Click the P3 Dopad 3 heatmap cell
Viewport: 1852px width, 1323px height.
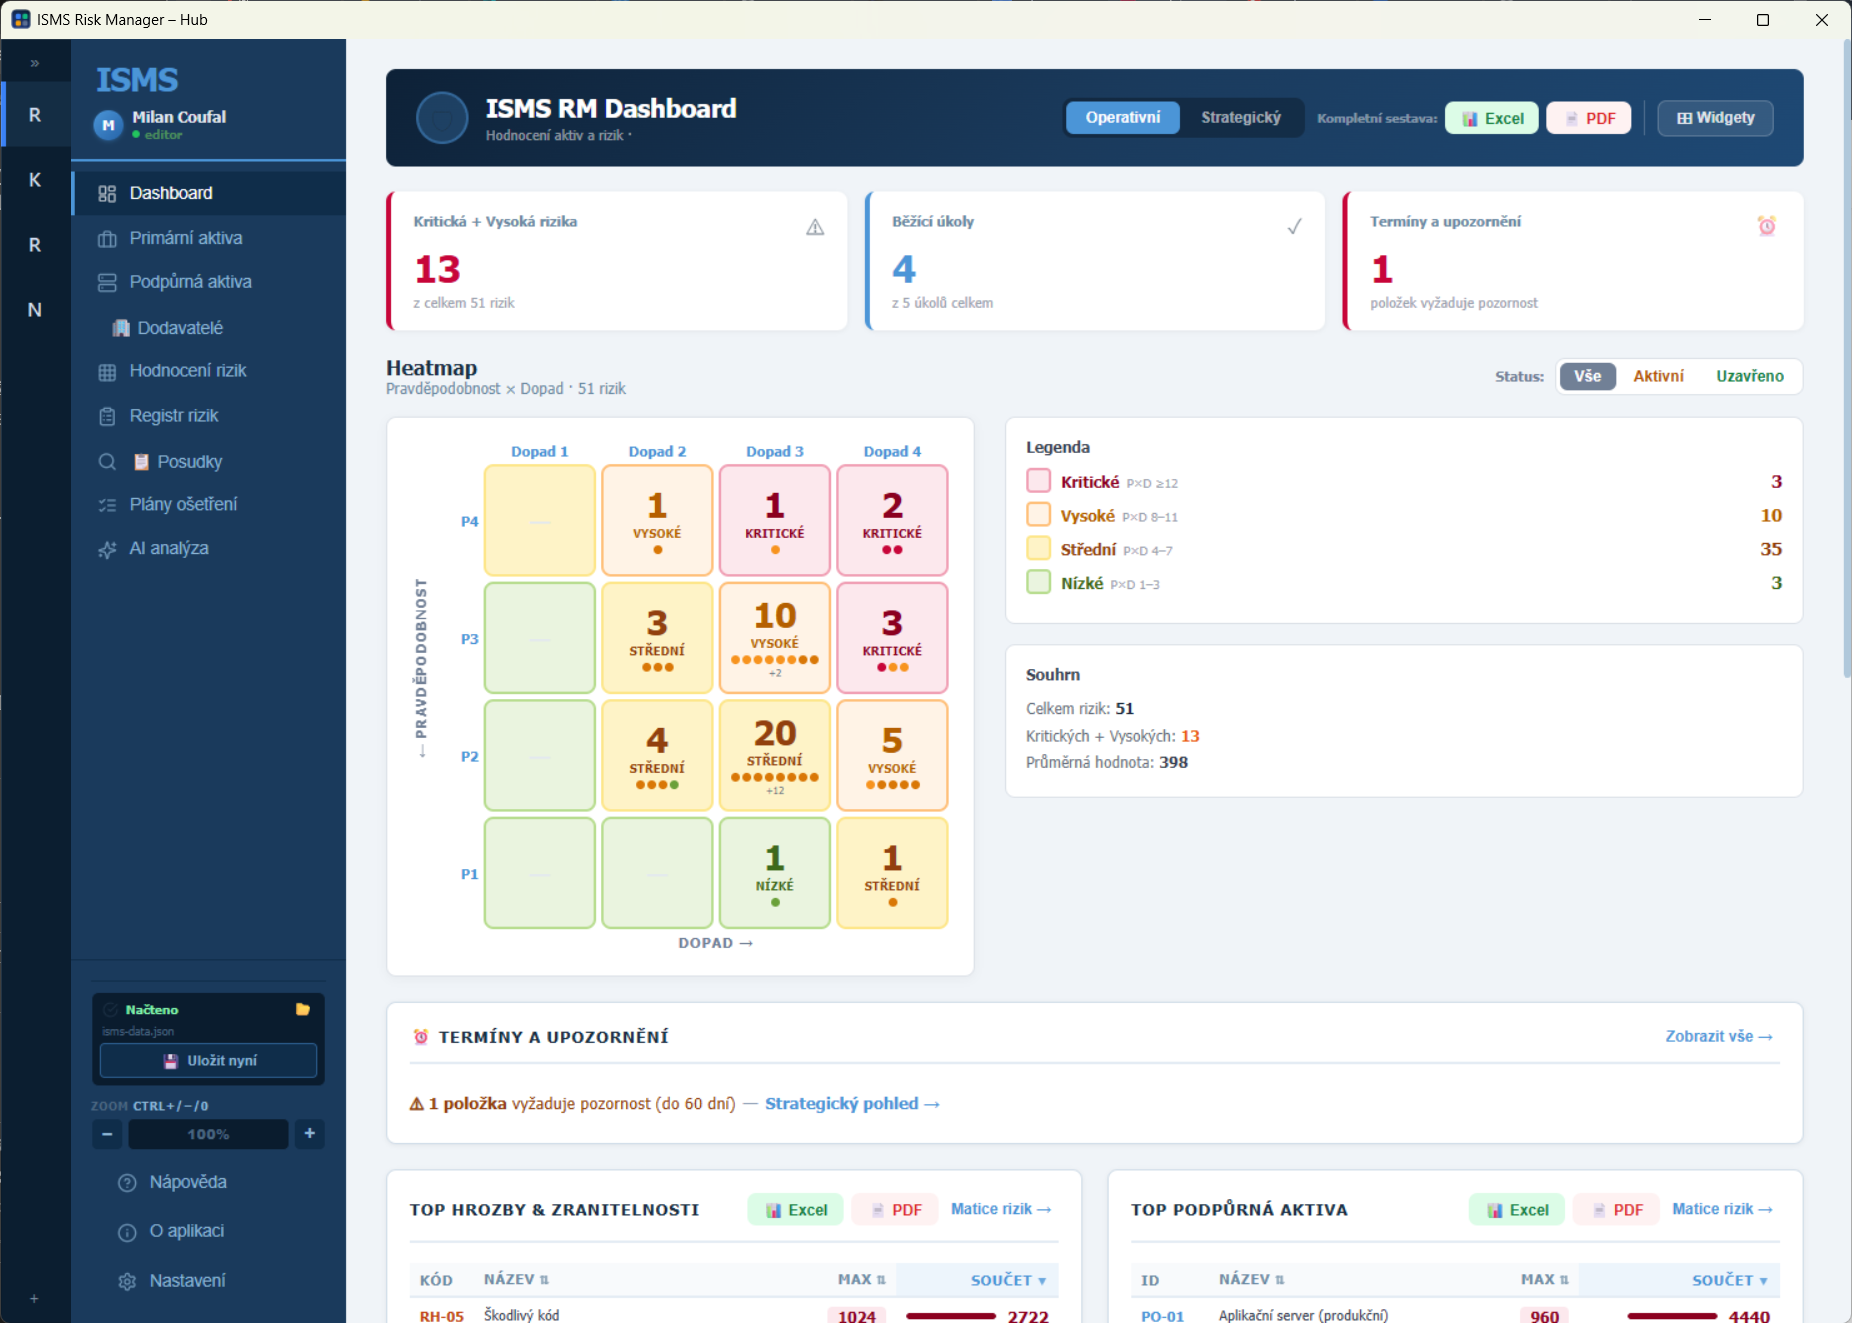775,638
